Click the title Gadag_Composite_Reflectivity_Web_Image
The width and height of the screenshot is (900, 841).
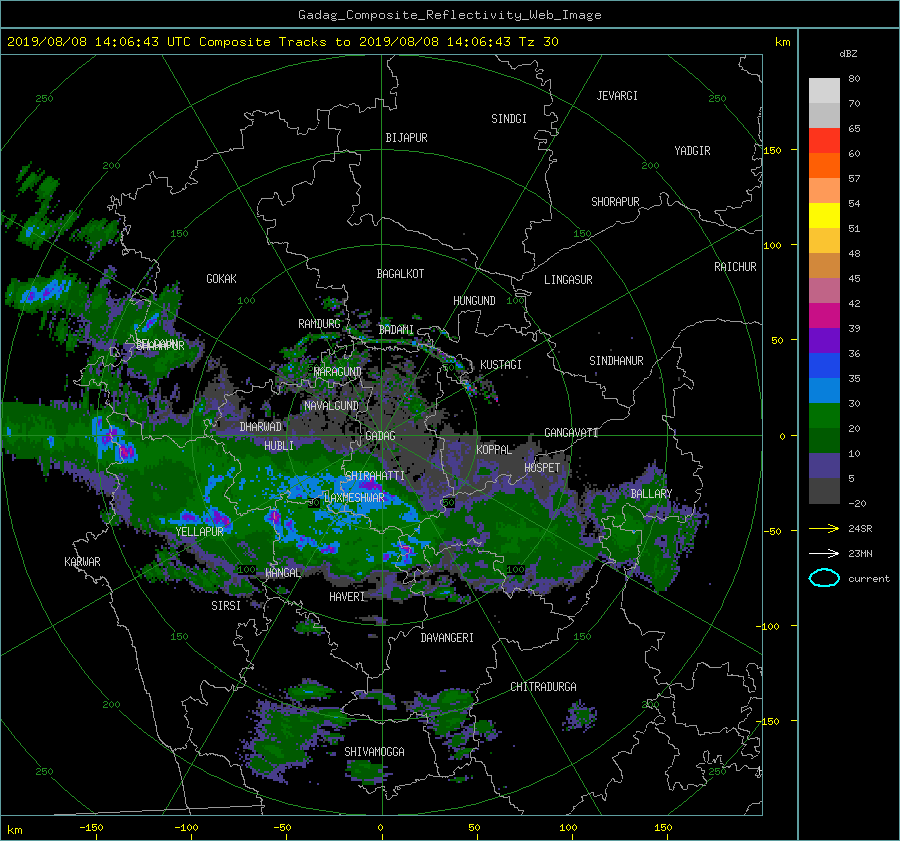point(449,15)
